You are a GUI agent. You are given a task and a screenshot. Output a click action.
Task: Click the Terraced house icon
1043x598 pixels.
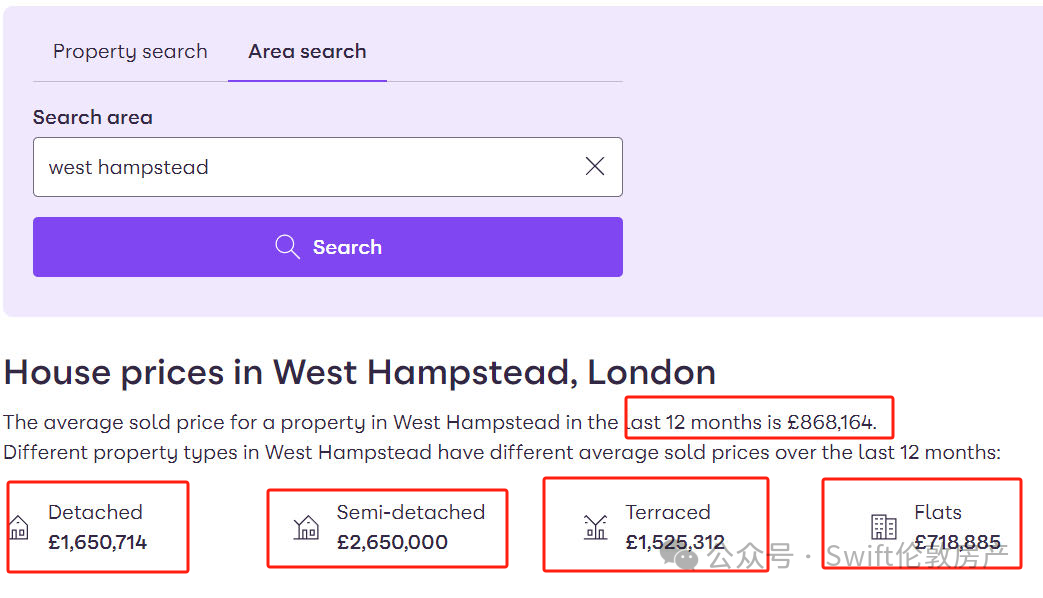point(595,527)
